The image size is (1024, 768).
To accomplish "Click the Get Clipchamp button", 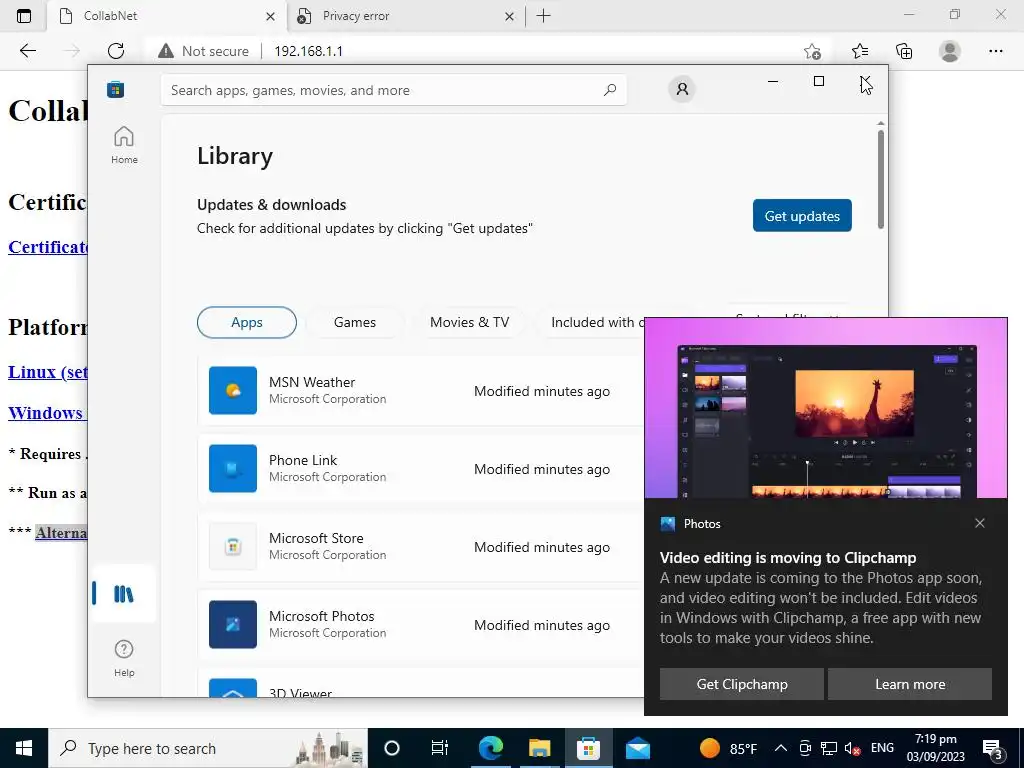I will tap(742, 684).
